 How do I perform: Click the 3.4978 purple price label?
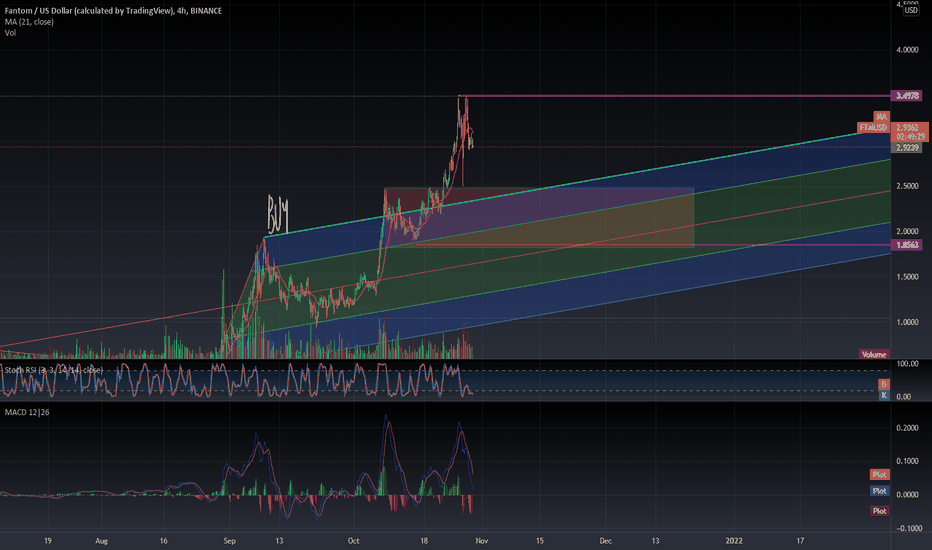[906, 96]
